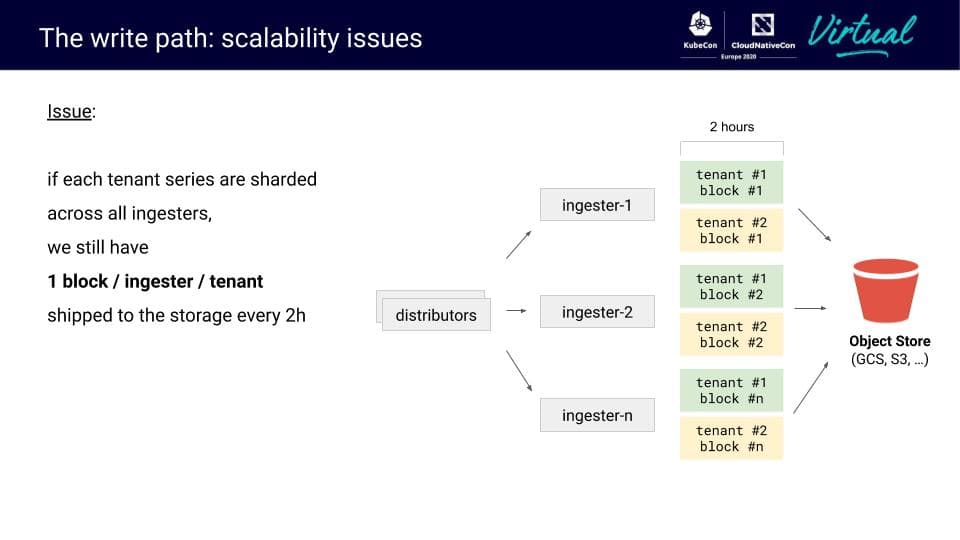This screenshot has width=960, height=540.
Task: Click the arrow from ingester-n blocks to bucket
Action: [811, 387]
